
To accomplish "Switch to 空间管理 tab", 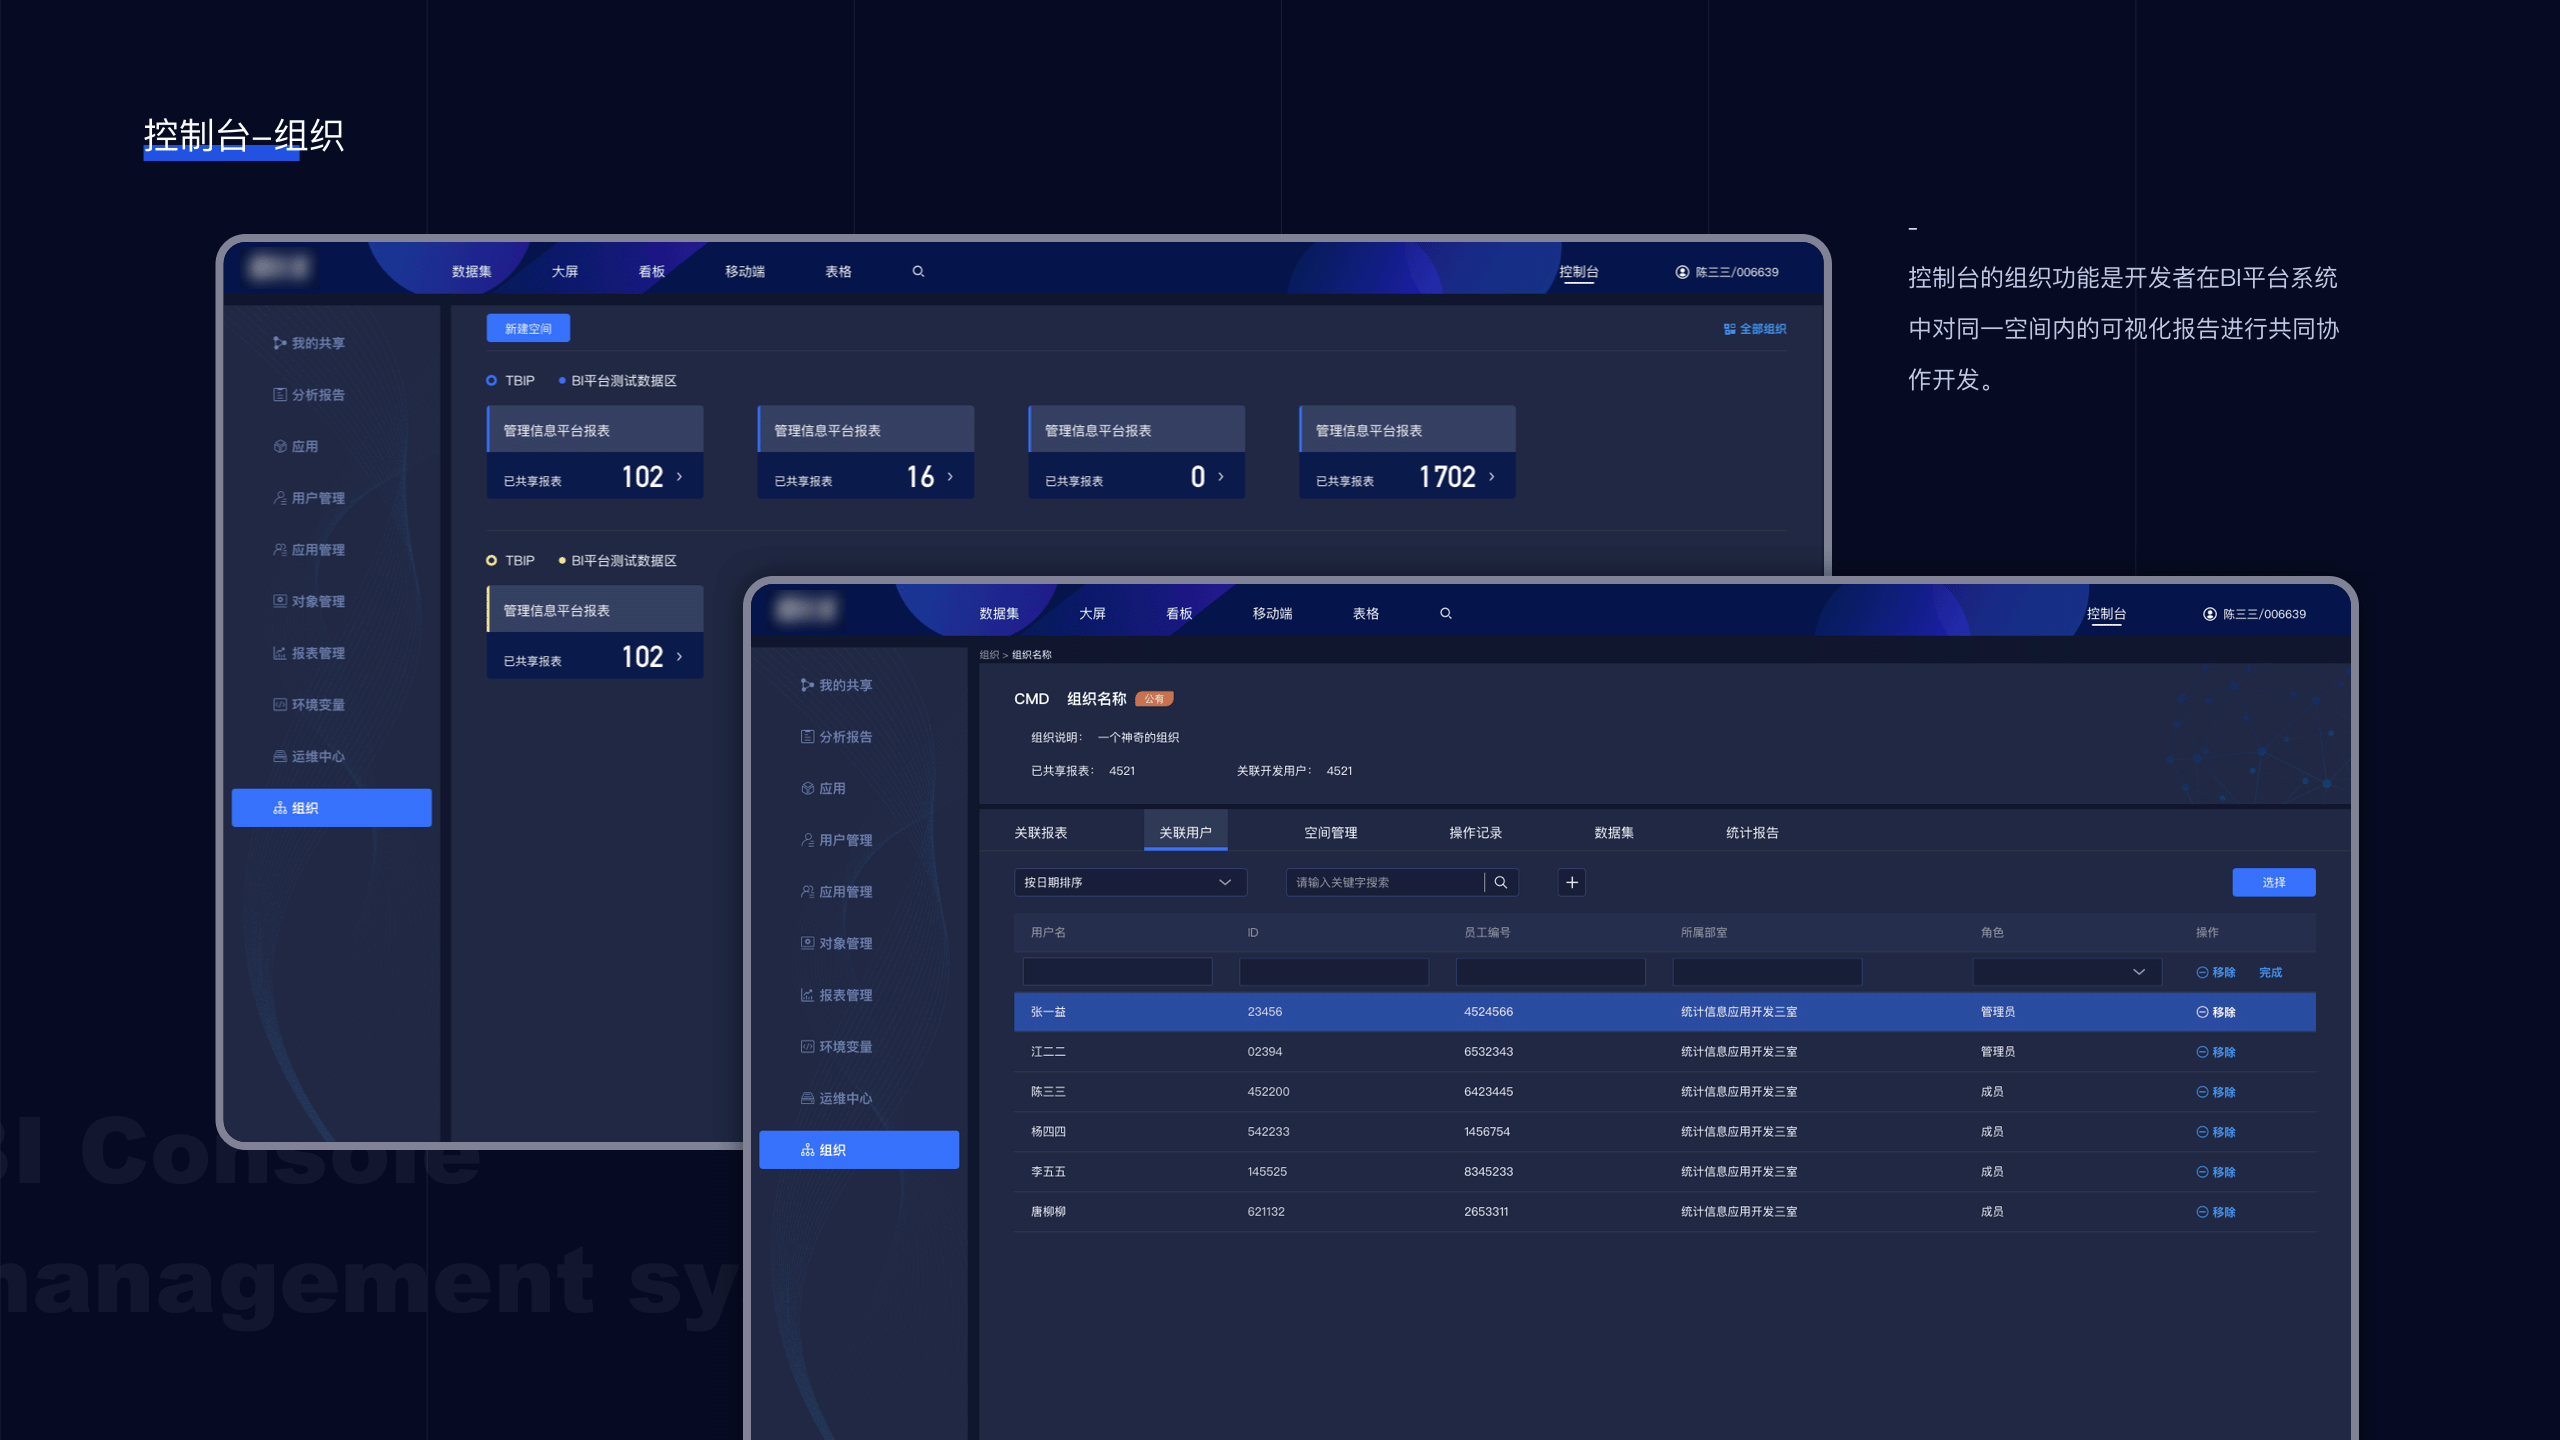I will (1330, 832).
